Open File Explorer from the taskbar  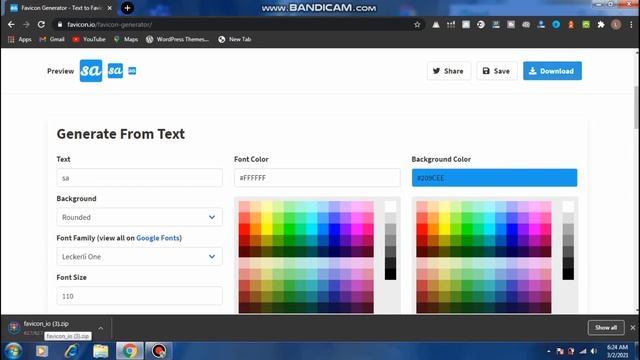(100, 351)
